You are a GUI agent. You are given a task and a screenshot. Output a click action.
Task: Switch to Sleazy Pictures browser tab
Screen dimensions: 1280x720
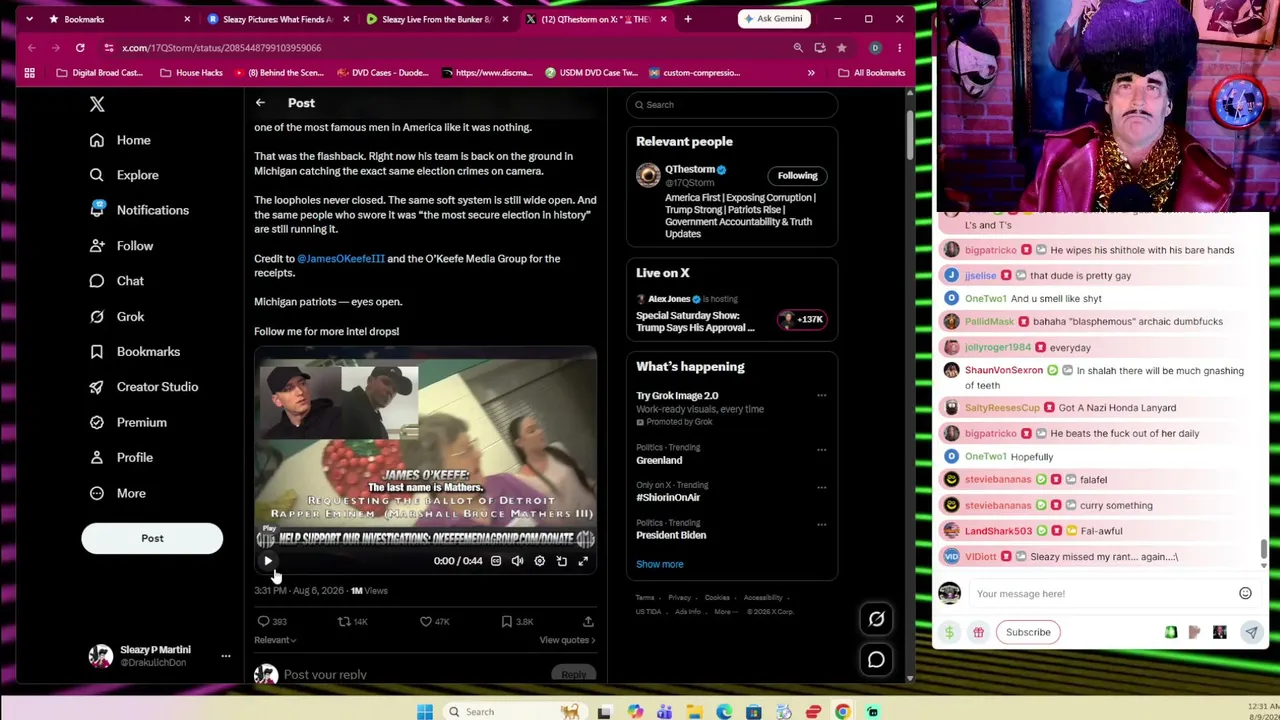(278, 19)
